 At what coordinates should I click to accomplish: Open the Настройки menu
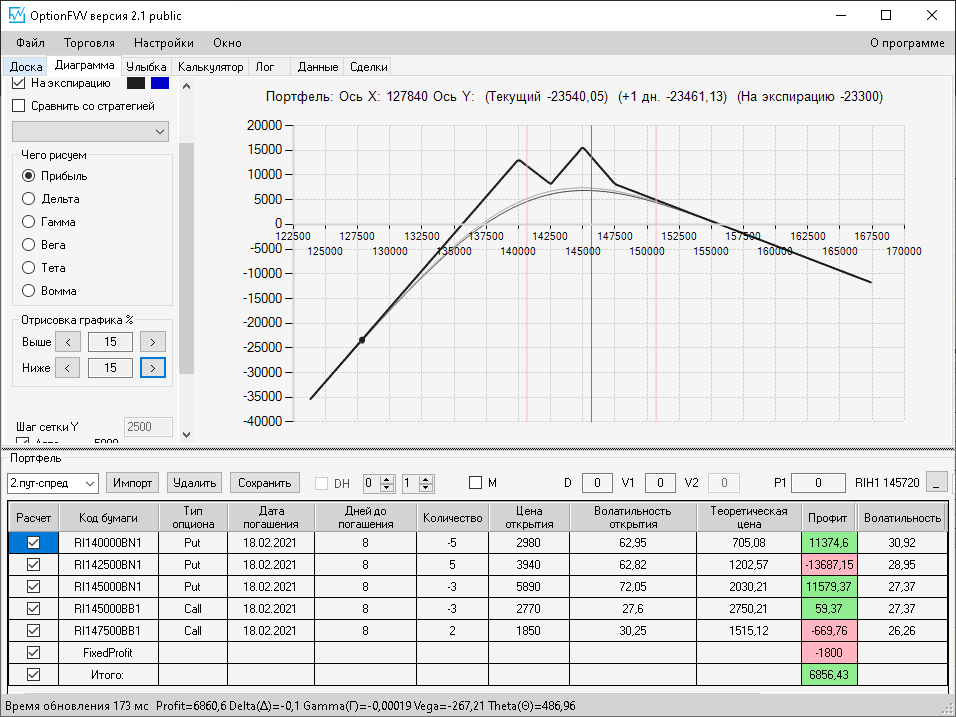pyautogui.click(x=164, y=43)
